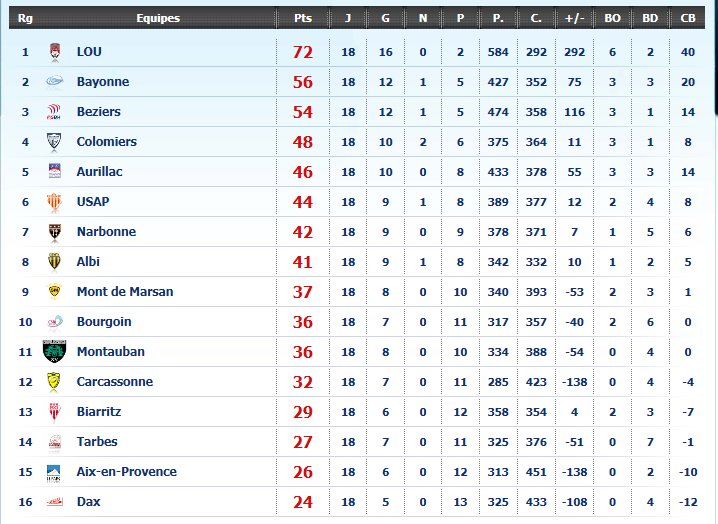718x524 pixels.
Task: Open the Dax team name link
Action: coord(88,502)
